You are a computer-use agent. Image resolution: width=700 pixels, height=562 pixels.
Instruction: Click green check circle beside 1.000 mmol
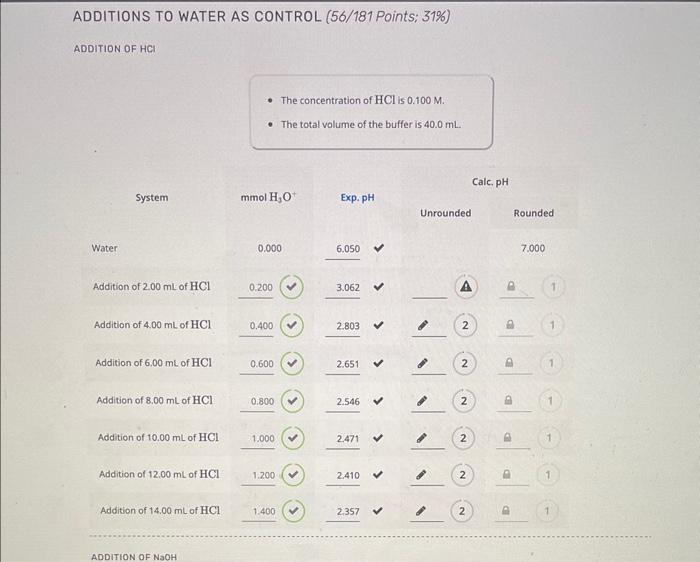click(x=292, y=438)
